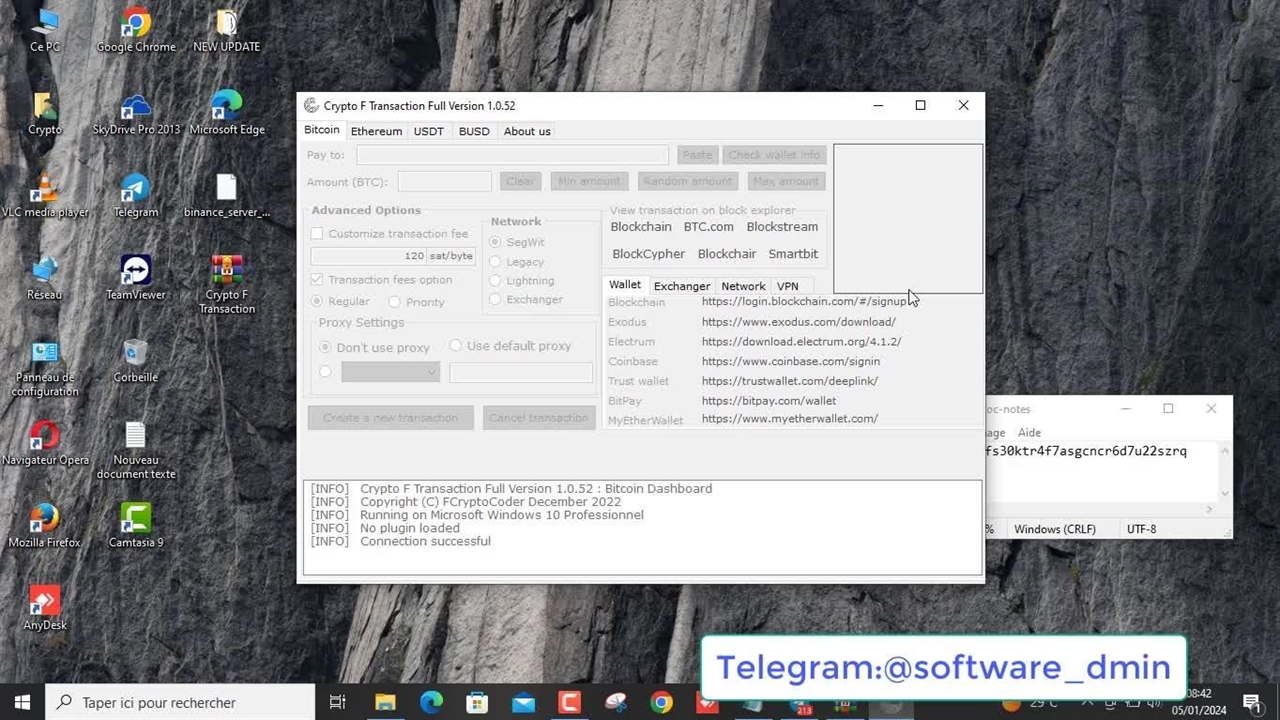
Task: Open the Exchanger tab
Action: [x=681, y=286]
